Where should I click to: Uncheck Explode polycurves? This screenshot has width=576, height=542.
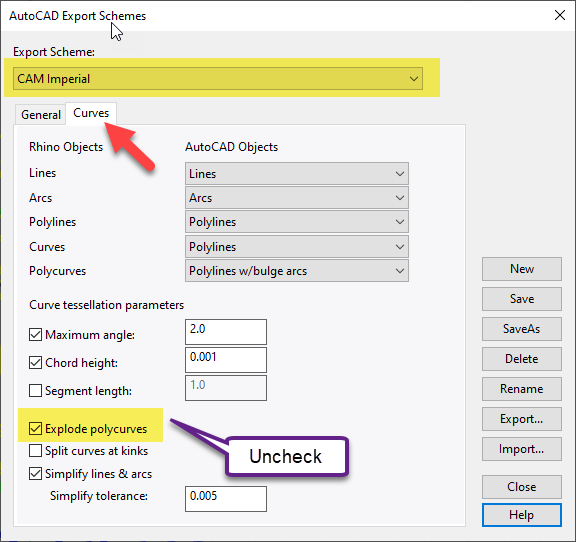click(x=35, y=428)
